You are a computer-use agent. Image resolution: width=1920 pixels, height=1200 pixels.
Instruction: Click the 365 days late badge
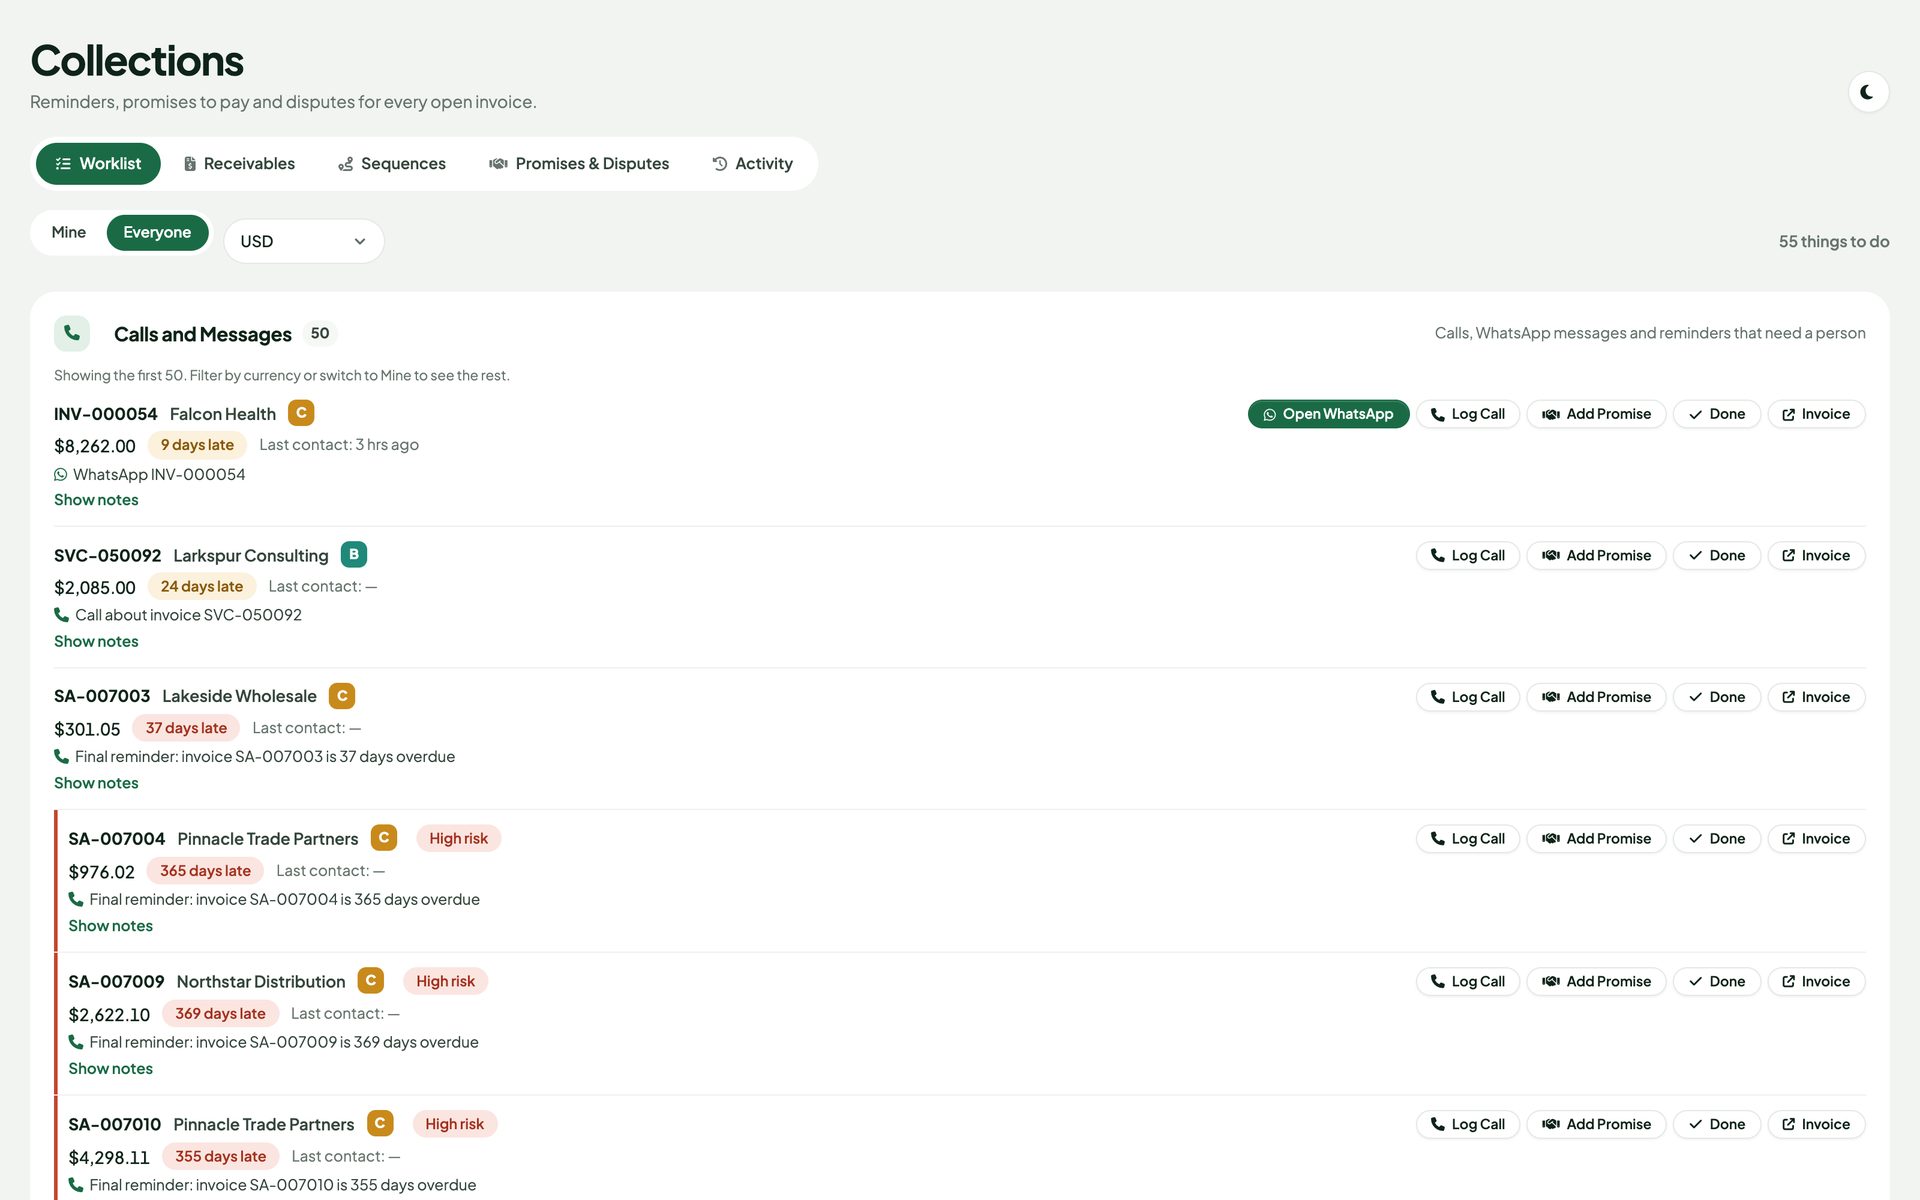click(x=205, y=871)
